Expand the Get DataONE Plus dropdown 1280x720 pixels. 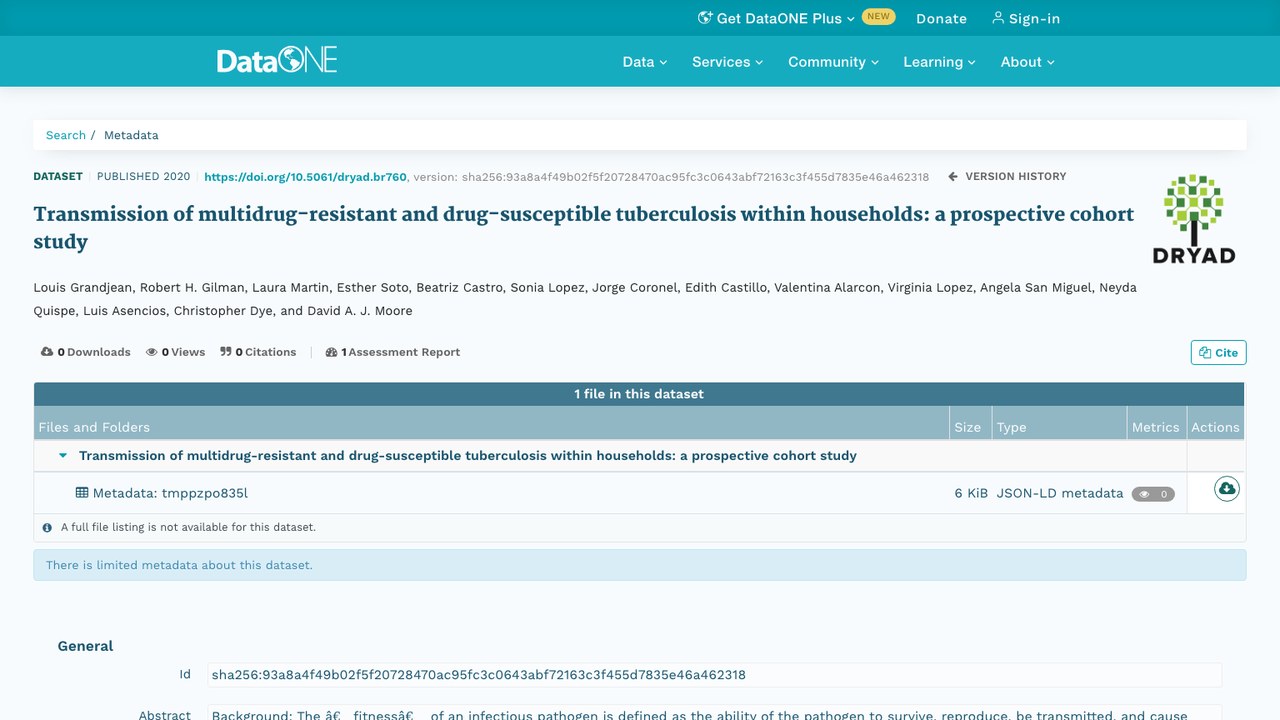pyautogui.click(x=776, y=18)
